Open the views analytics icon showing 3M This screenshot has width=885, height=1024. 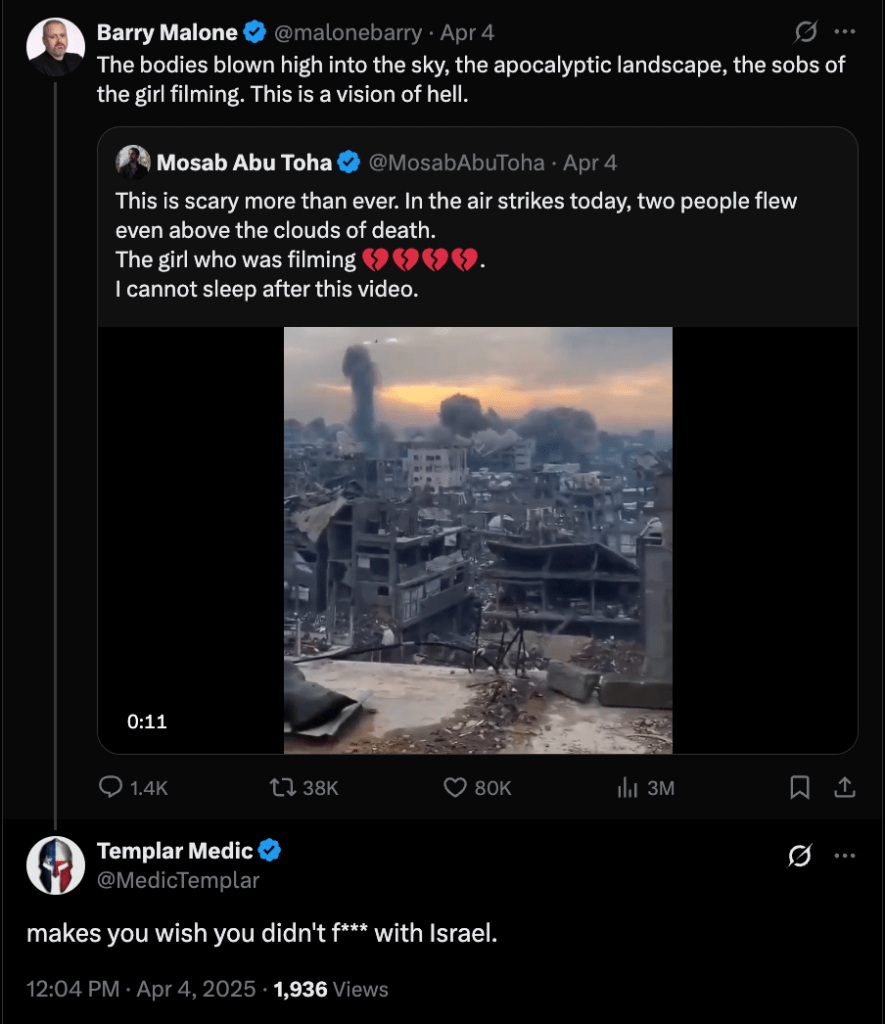pos(628,788)
